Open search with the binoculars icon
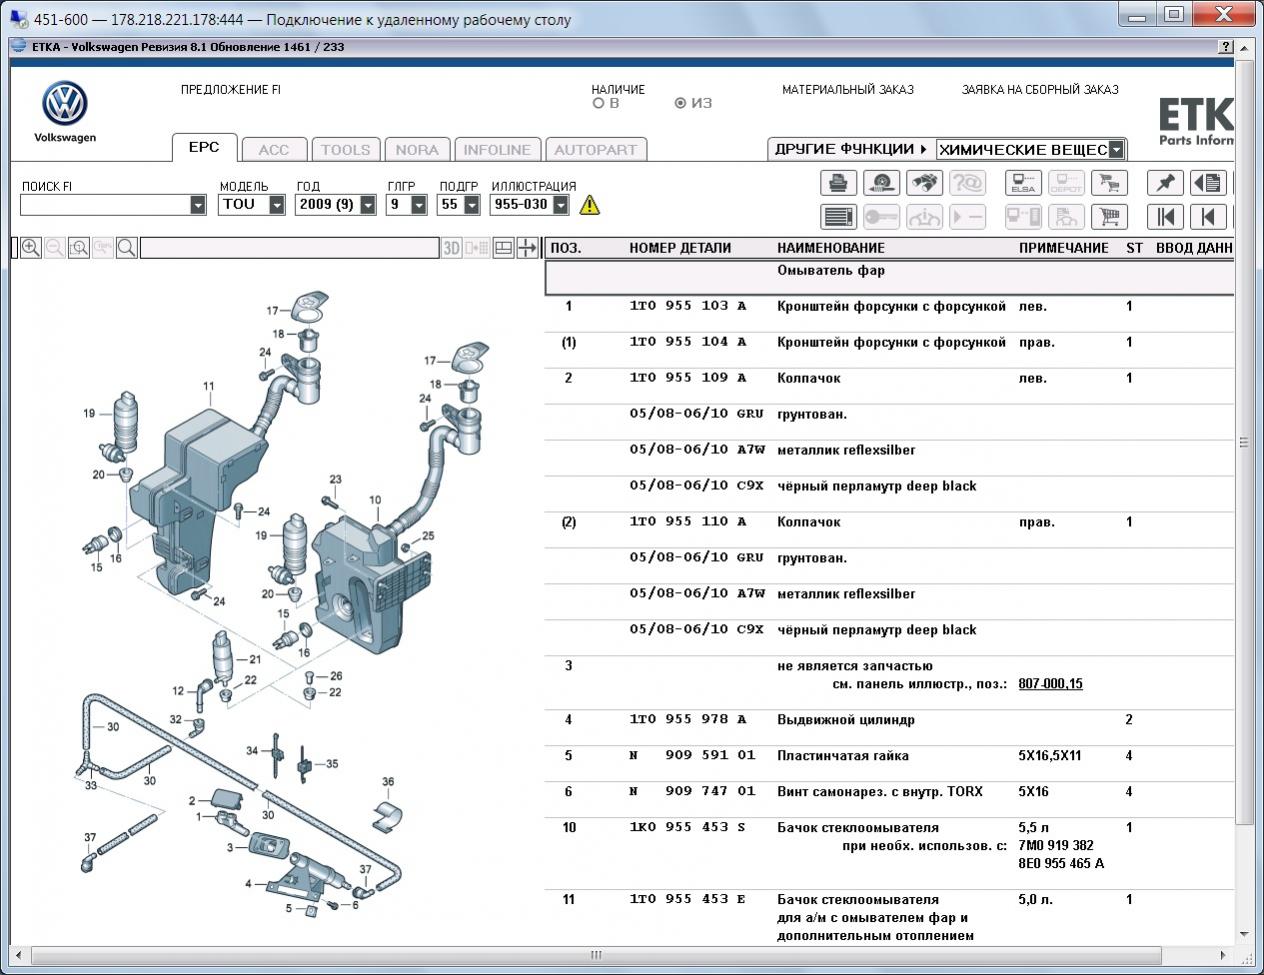Screen dimensions: 1264x975 (x=924, y=183)
